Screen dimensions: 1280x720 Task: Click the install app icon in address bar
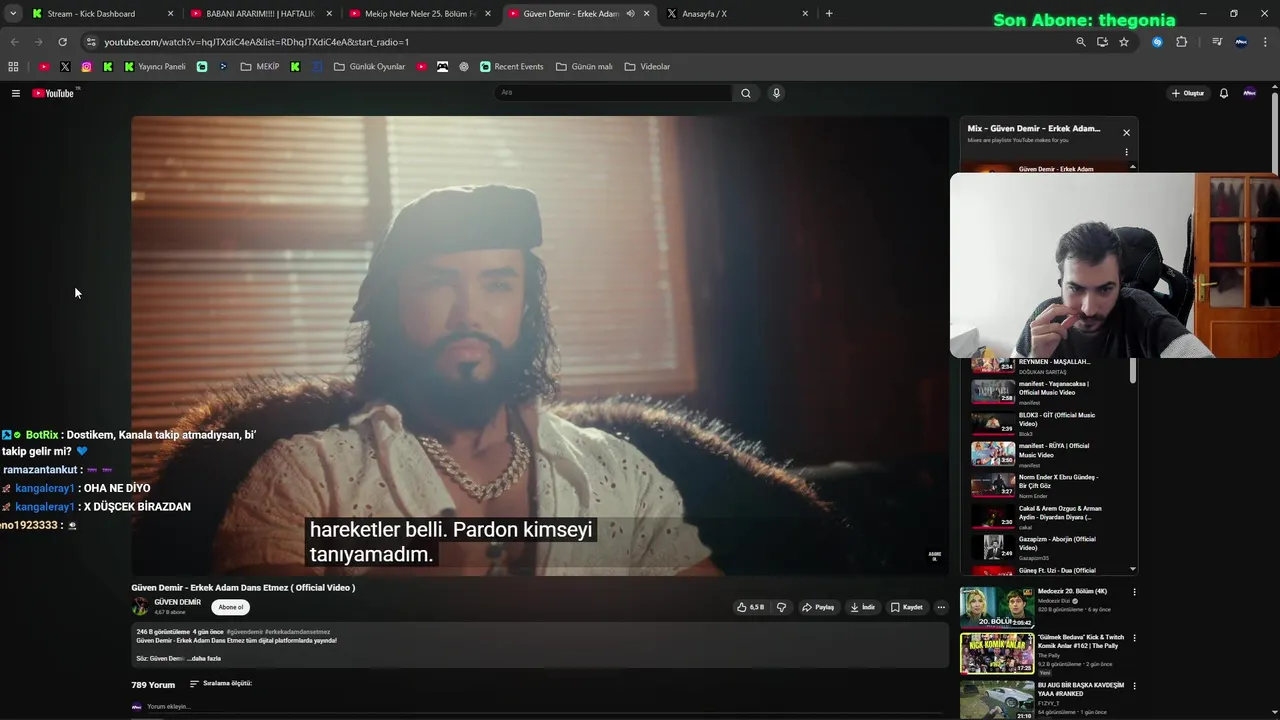click(x=1102, y=42)
